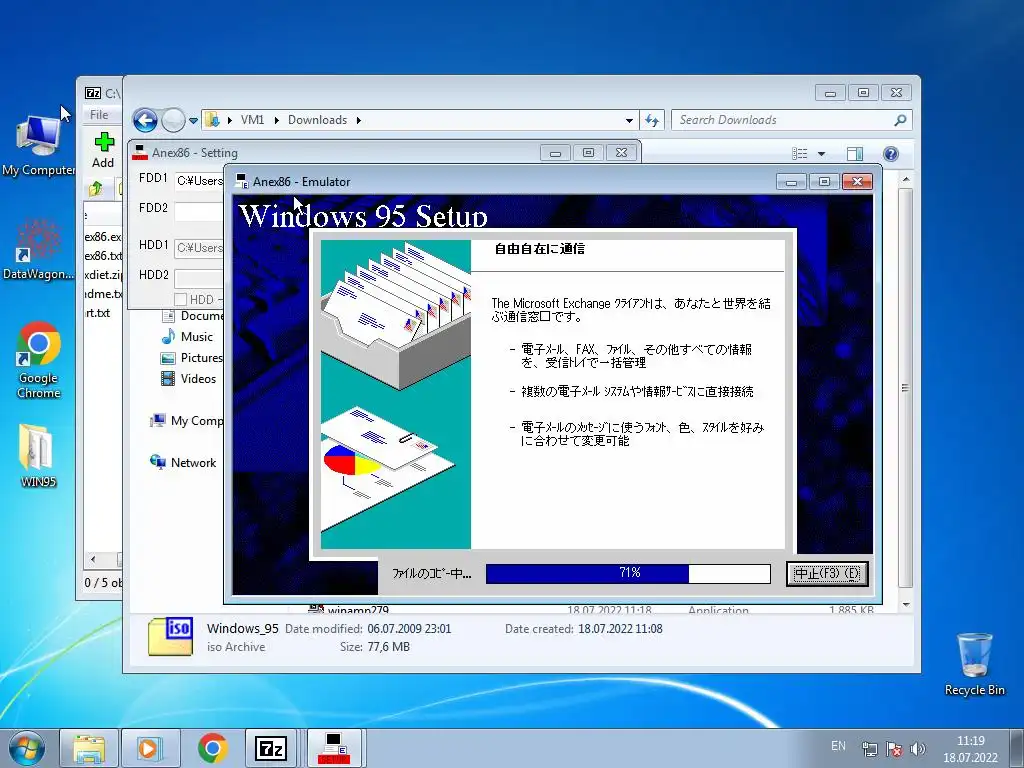Click the volume icon in system tray

click(x=918, y=749)
